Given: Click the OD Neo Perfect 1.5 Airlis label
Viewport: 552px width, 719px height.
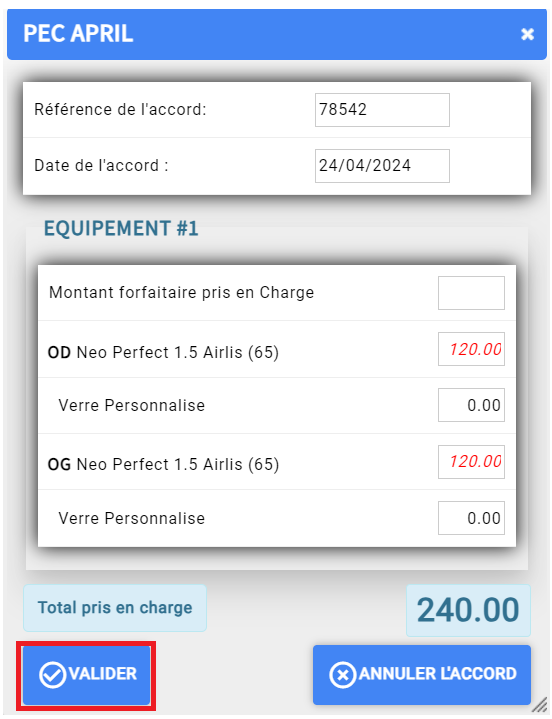Looking at the screenshot, I should [163, 353].
